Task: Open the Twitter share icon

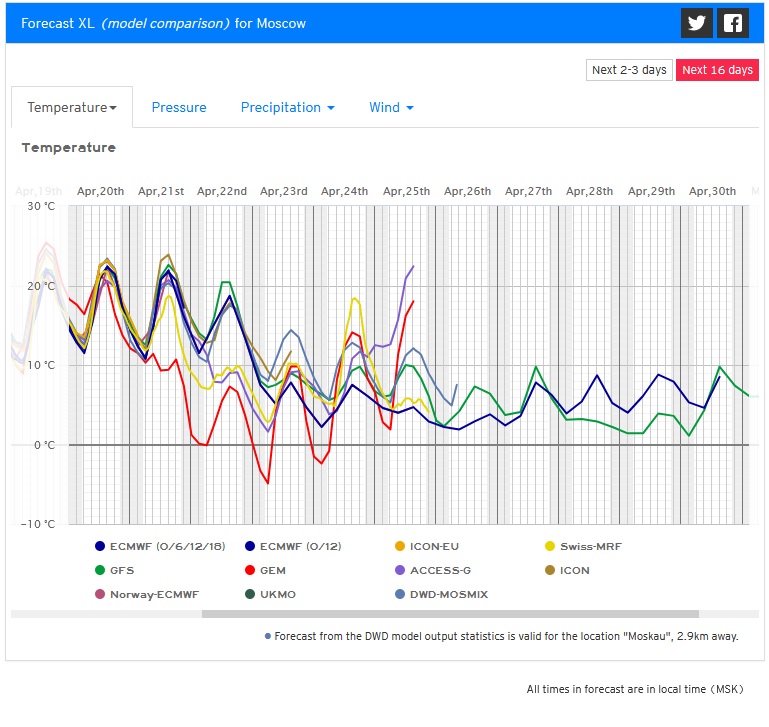Action: 696,23
